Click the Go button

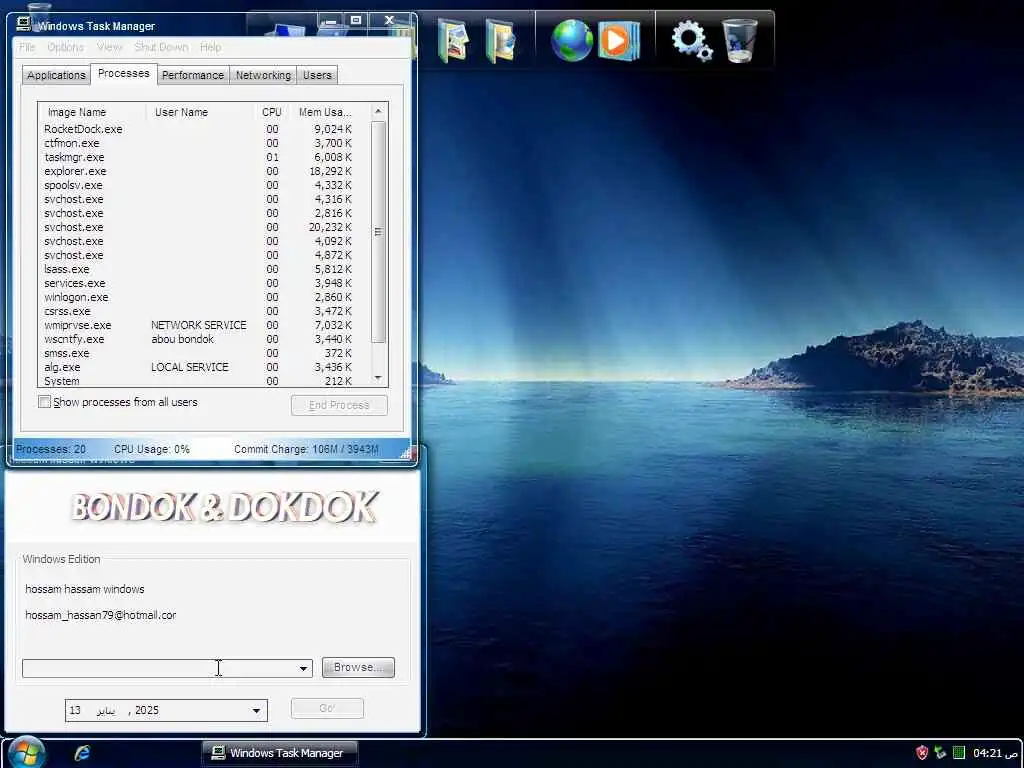327,708
